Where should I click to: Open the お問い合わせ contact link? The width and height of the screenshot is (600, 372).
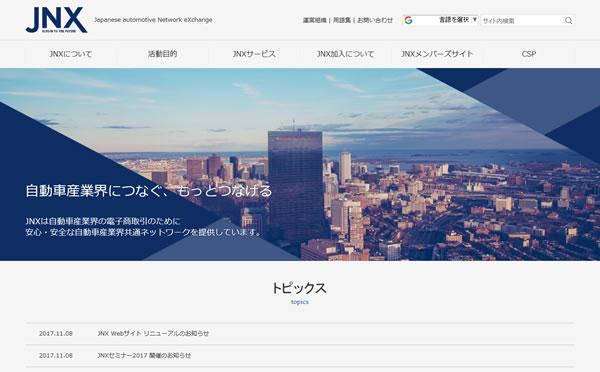(x=375, y=20)
